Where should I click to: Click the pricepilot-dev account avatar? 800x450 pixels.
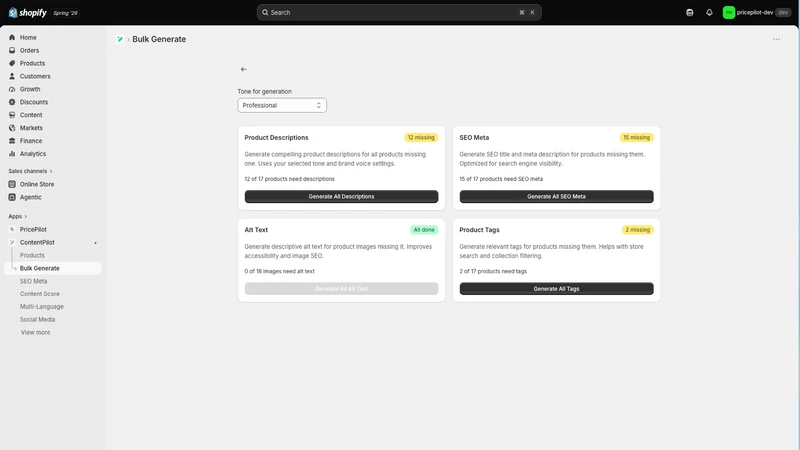(729, 13)
